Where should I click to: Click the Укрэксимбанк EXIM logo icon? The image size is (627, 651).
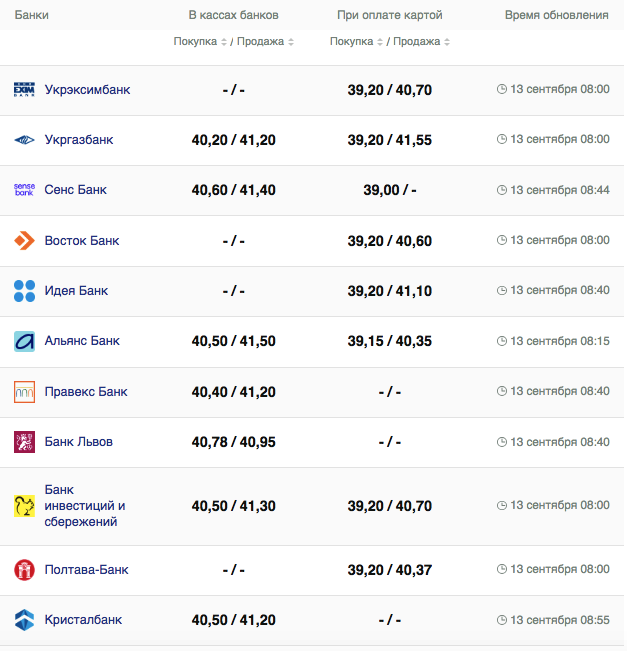click(x=24, y=90)
